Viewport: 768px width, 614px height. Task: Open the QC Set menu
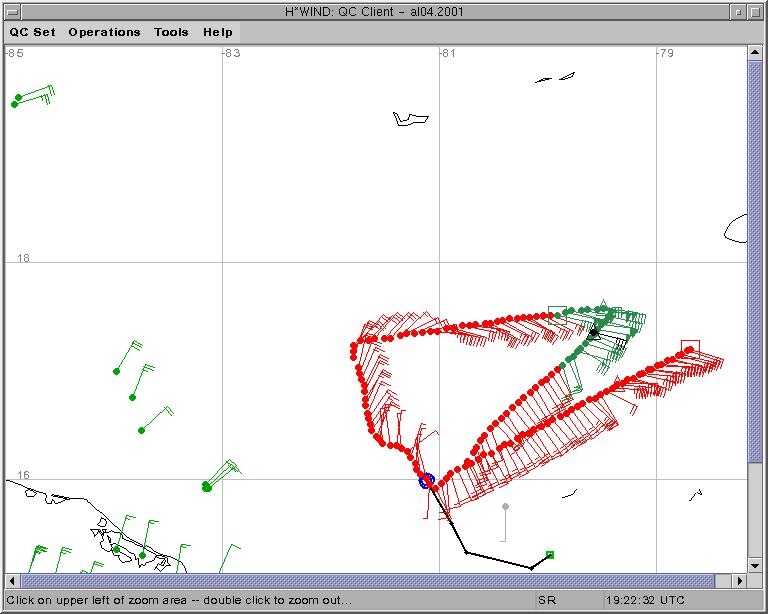pos(33,32)
